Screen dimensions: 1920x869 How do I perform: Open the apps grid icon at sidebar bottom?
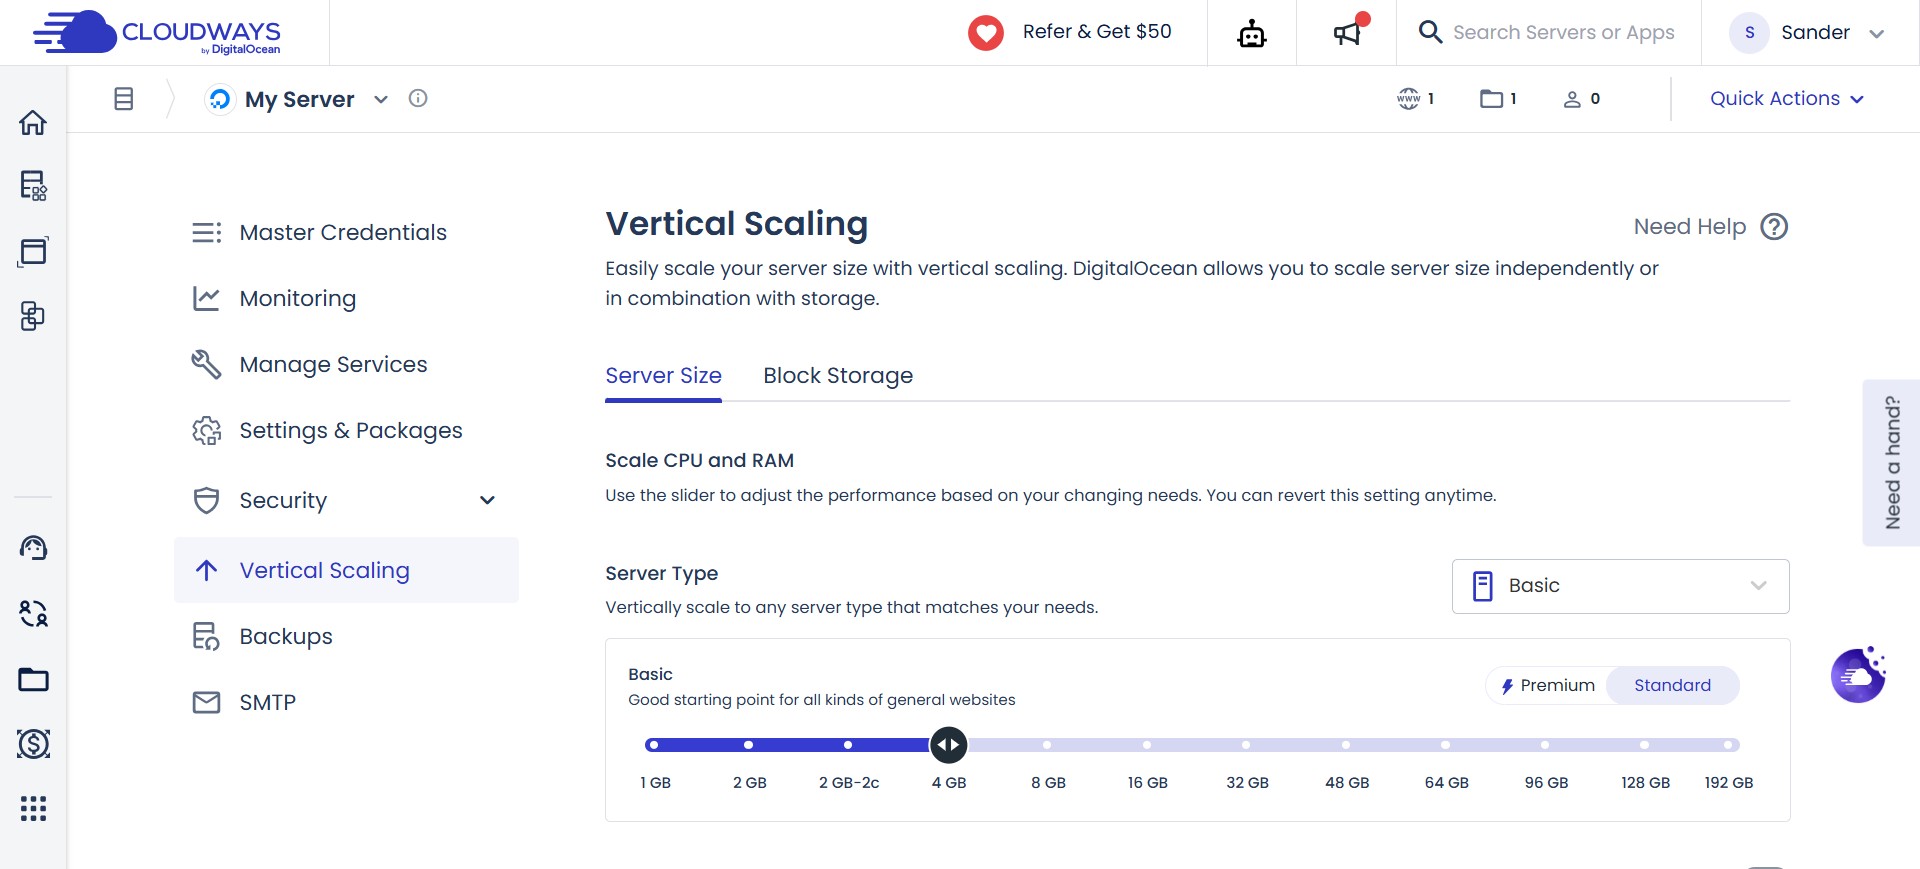point(33,809)
